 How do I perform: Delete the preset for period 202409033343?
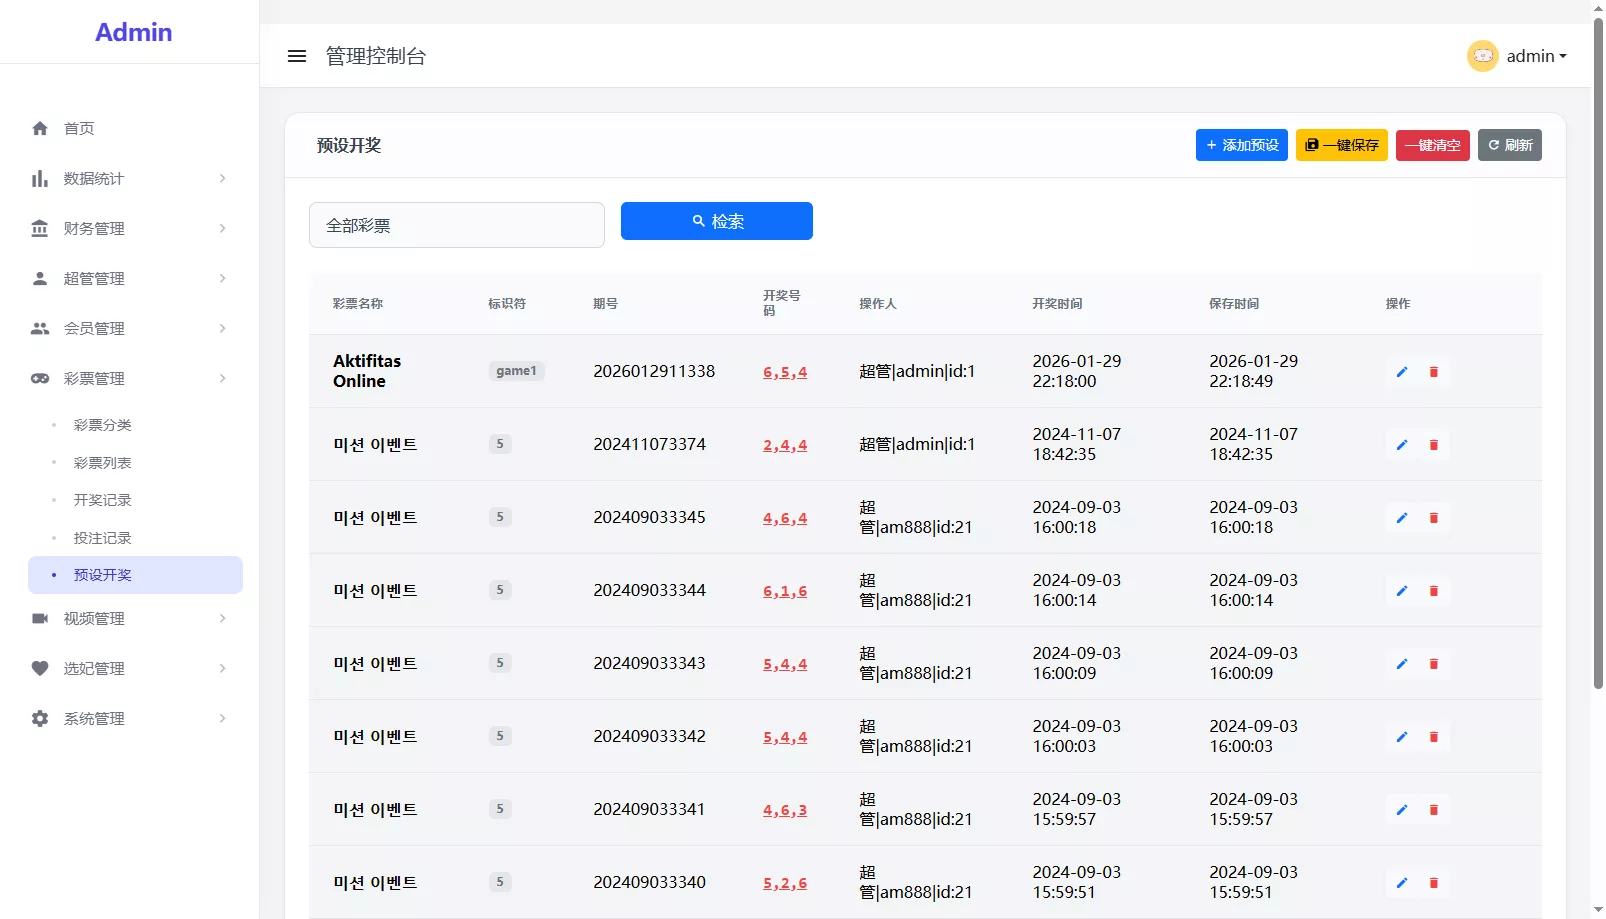[1433, 664]
